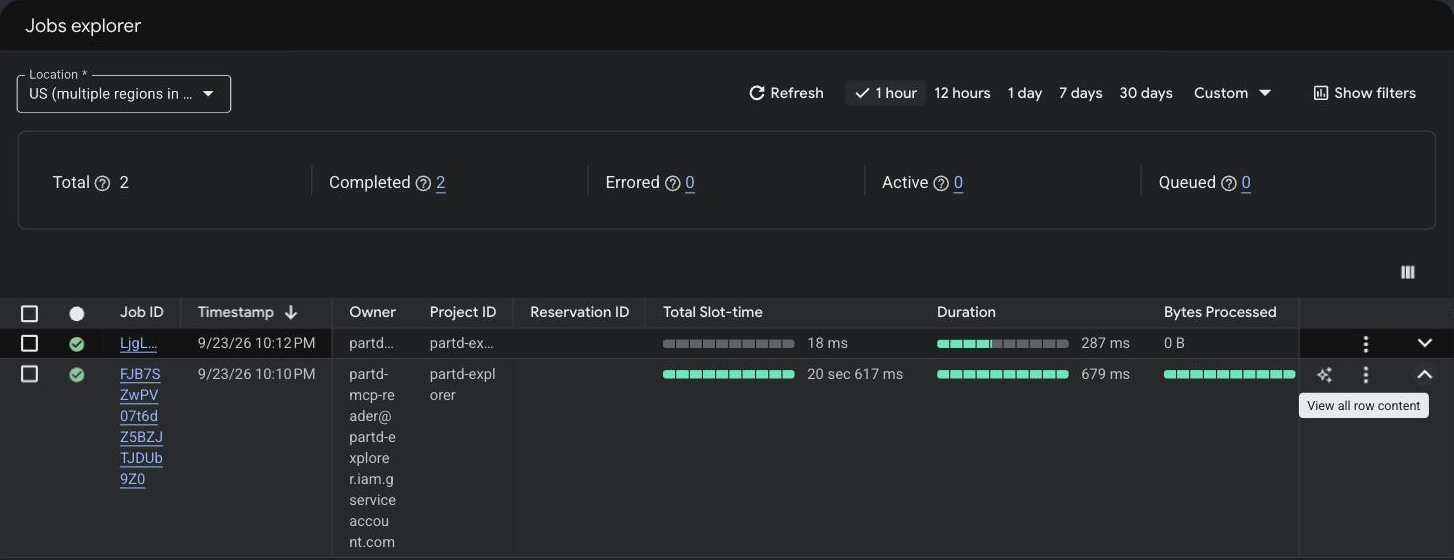The width and height of the screenshot is (1454, 560).
Task: Click the partd-explorer project ID cell
Action: (x=463, y=385)
